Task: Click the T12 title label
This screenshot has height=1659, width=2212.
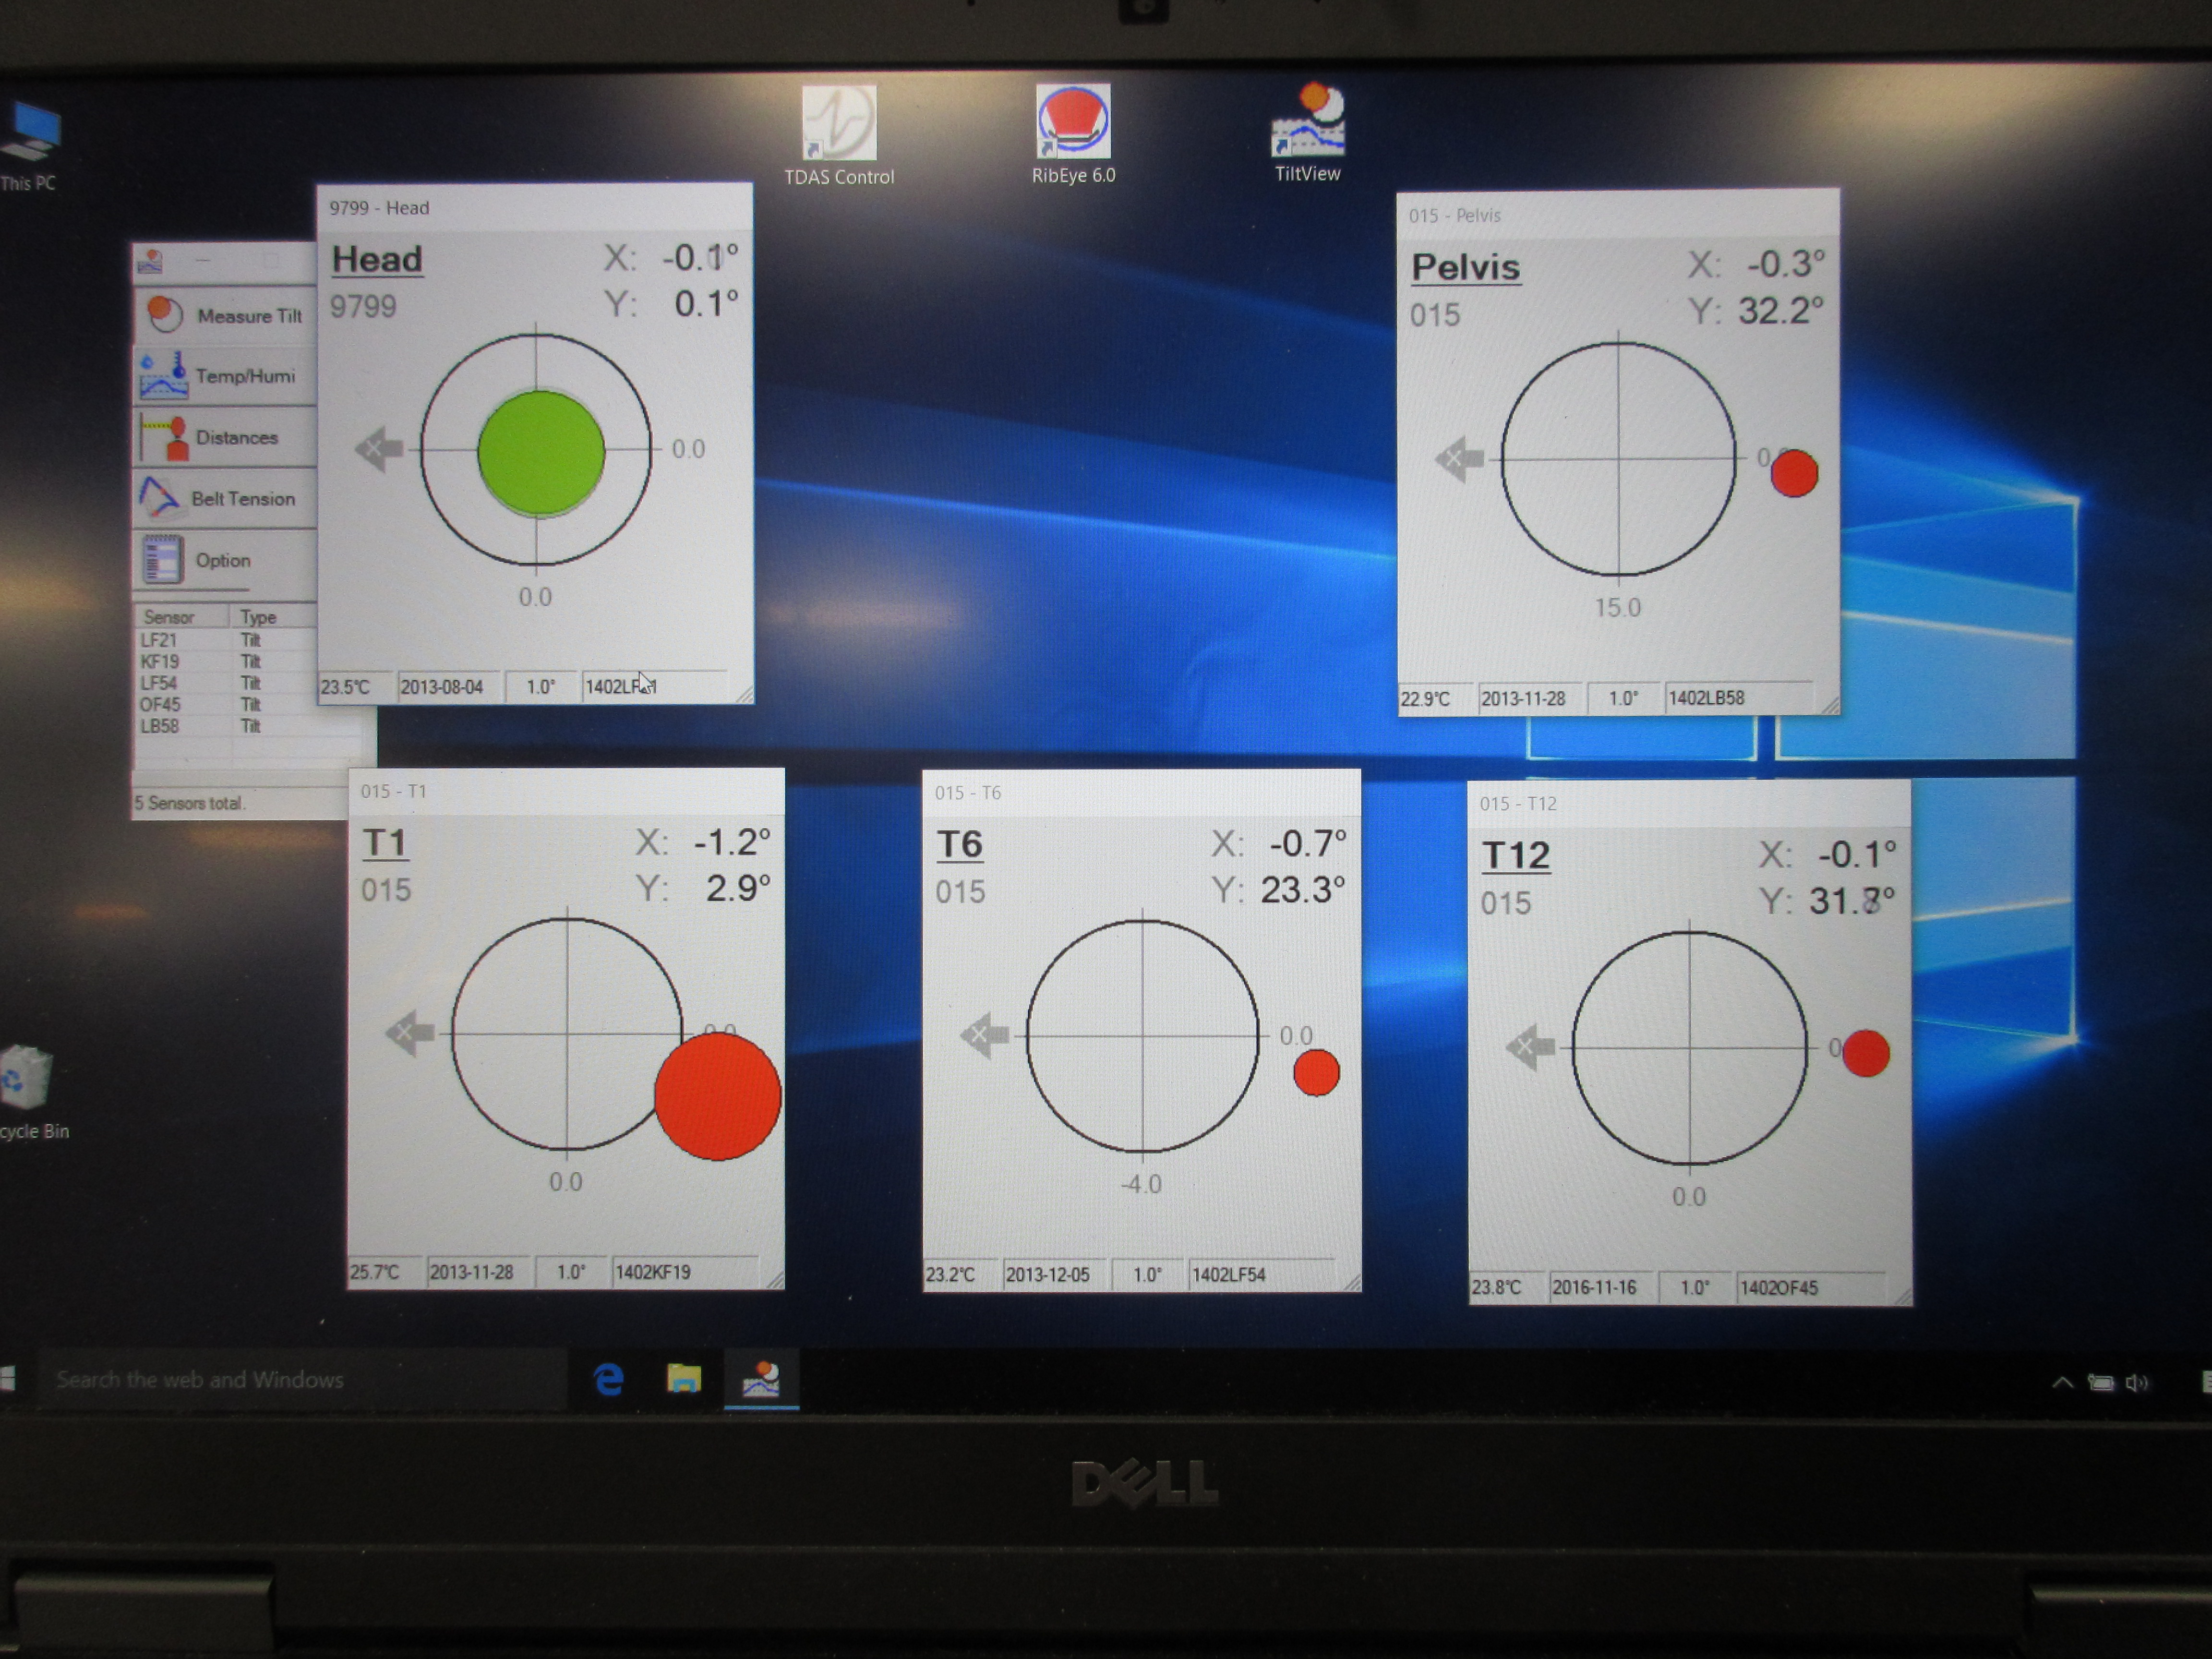Action: pyautogui.click(x=1516, y=856)
